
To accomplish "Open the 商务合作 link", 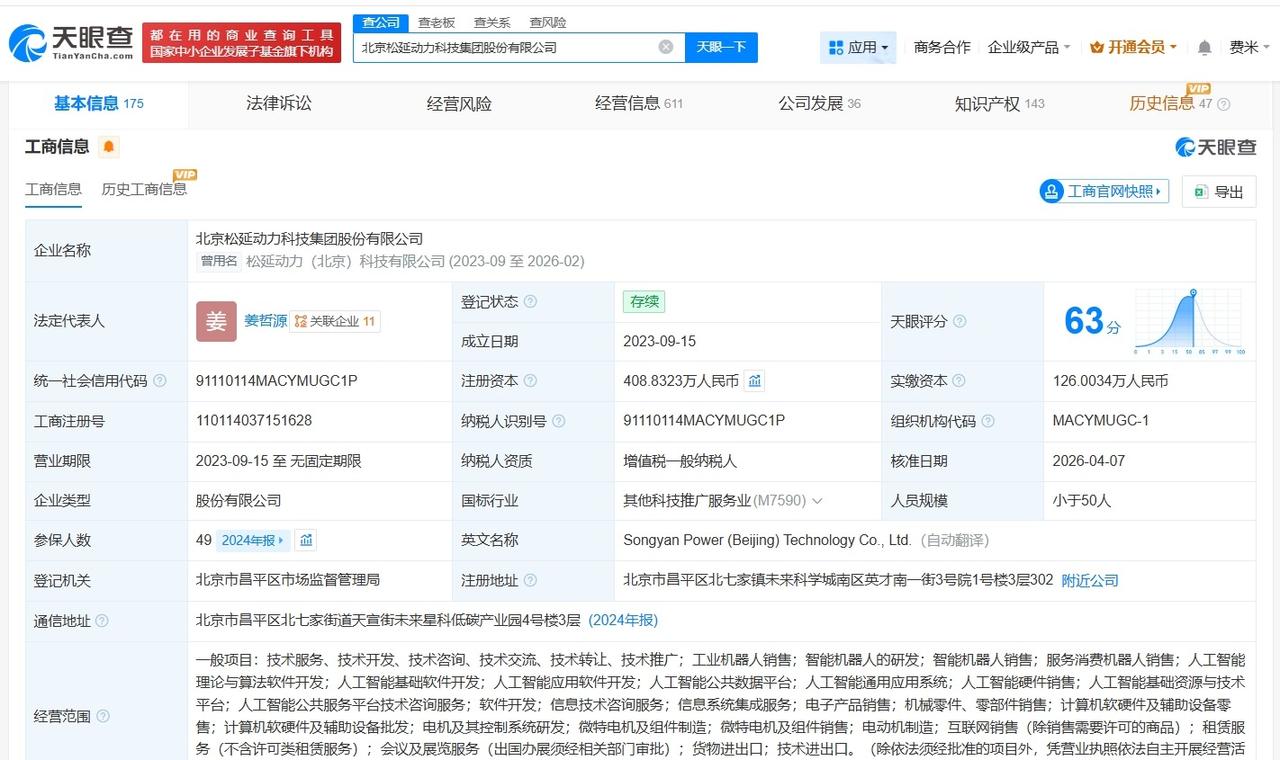I will tap(942, 47).
